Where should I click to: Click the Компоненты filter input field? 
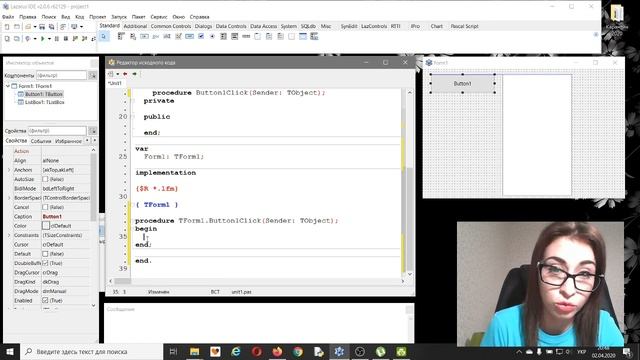[x=61, y=76]
